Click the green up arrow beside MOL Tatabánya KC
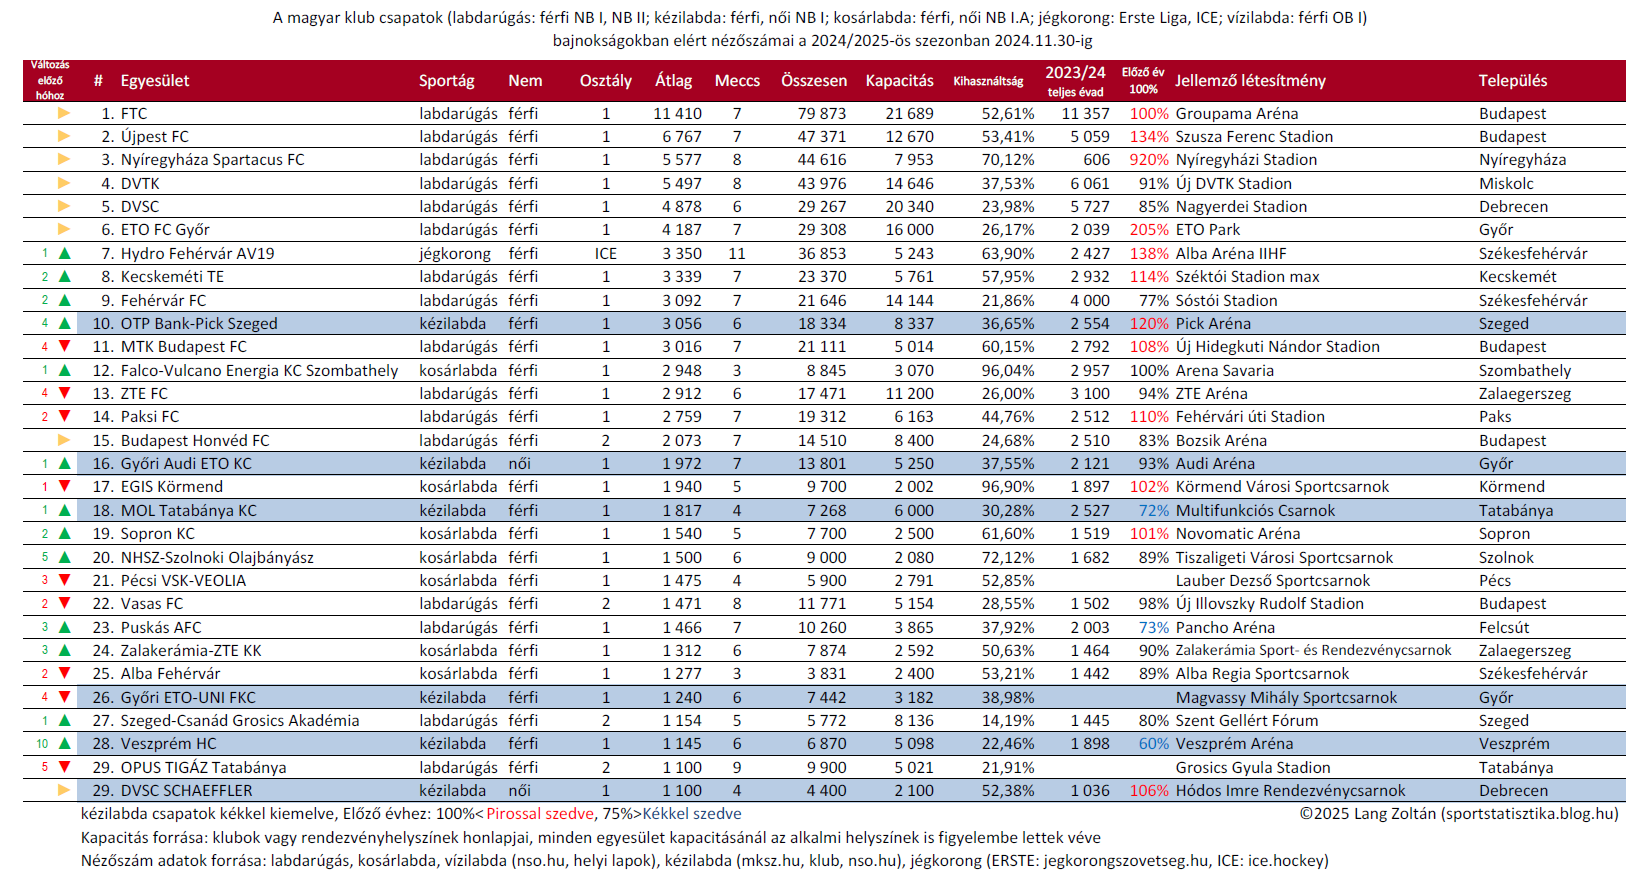 [x=65, y=510]
